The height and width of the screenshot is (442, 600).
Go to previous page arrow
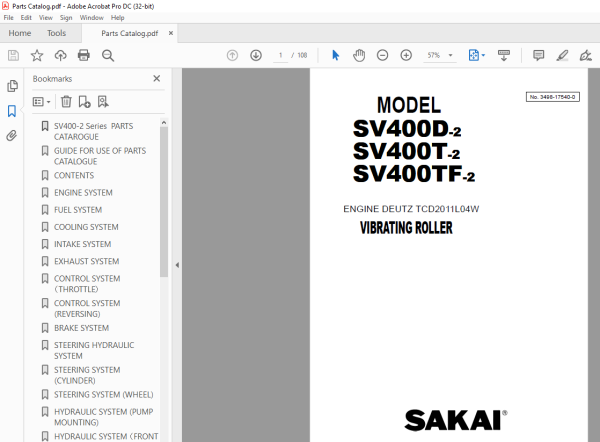pos(232,55)
